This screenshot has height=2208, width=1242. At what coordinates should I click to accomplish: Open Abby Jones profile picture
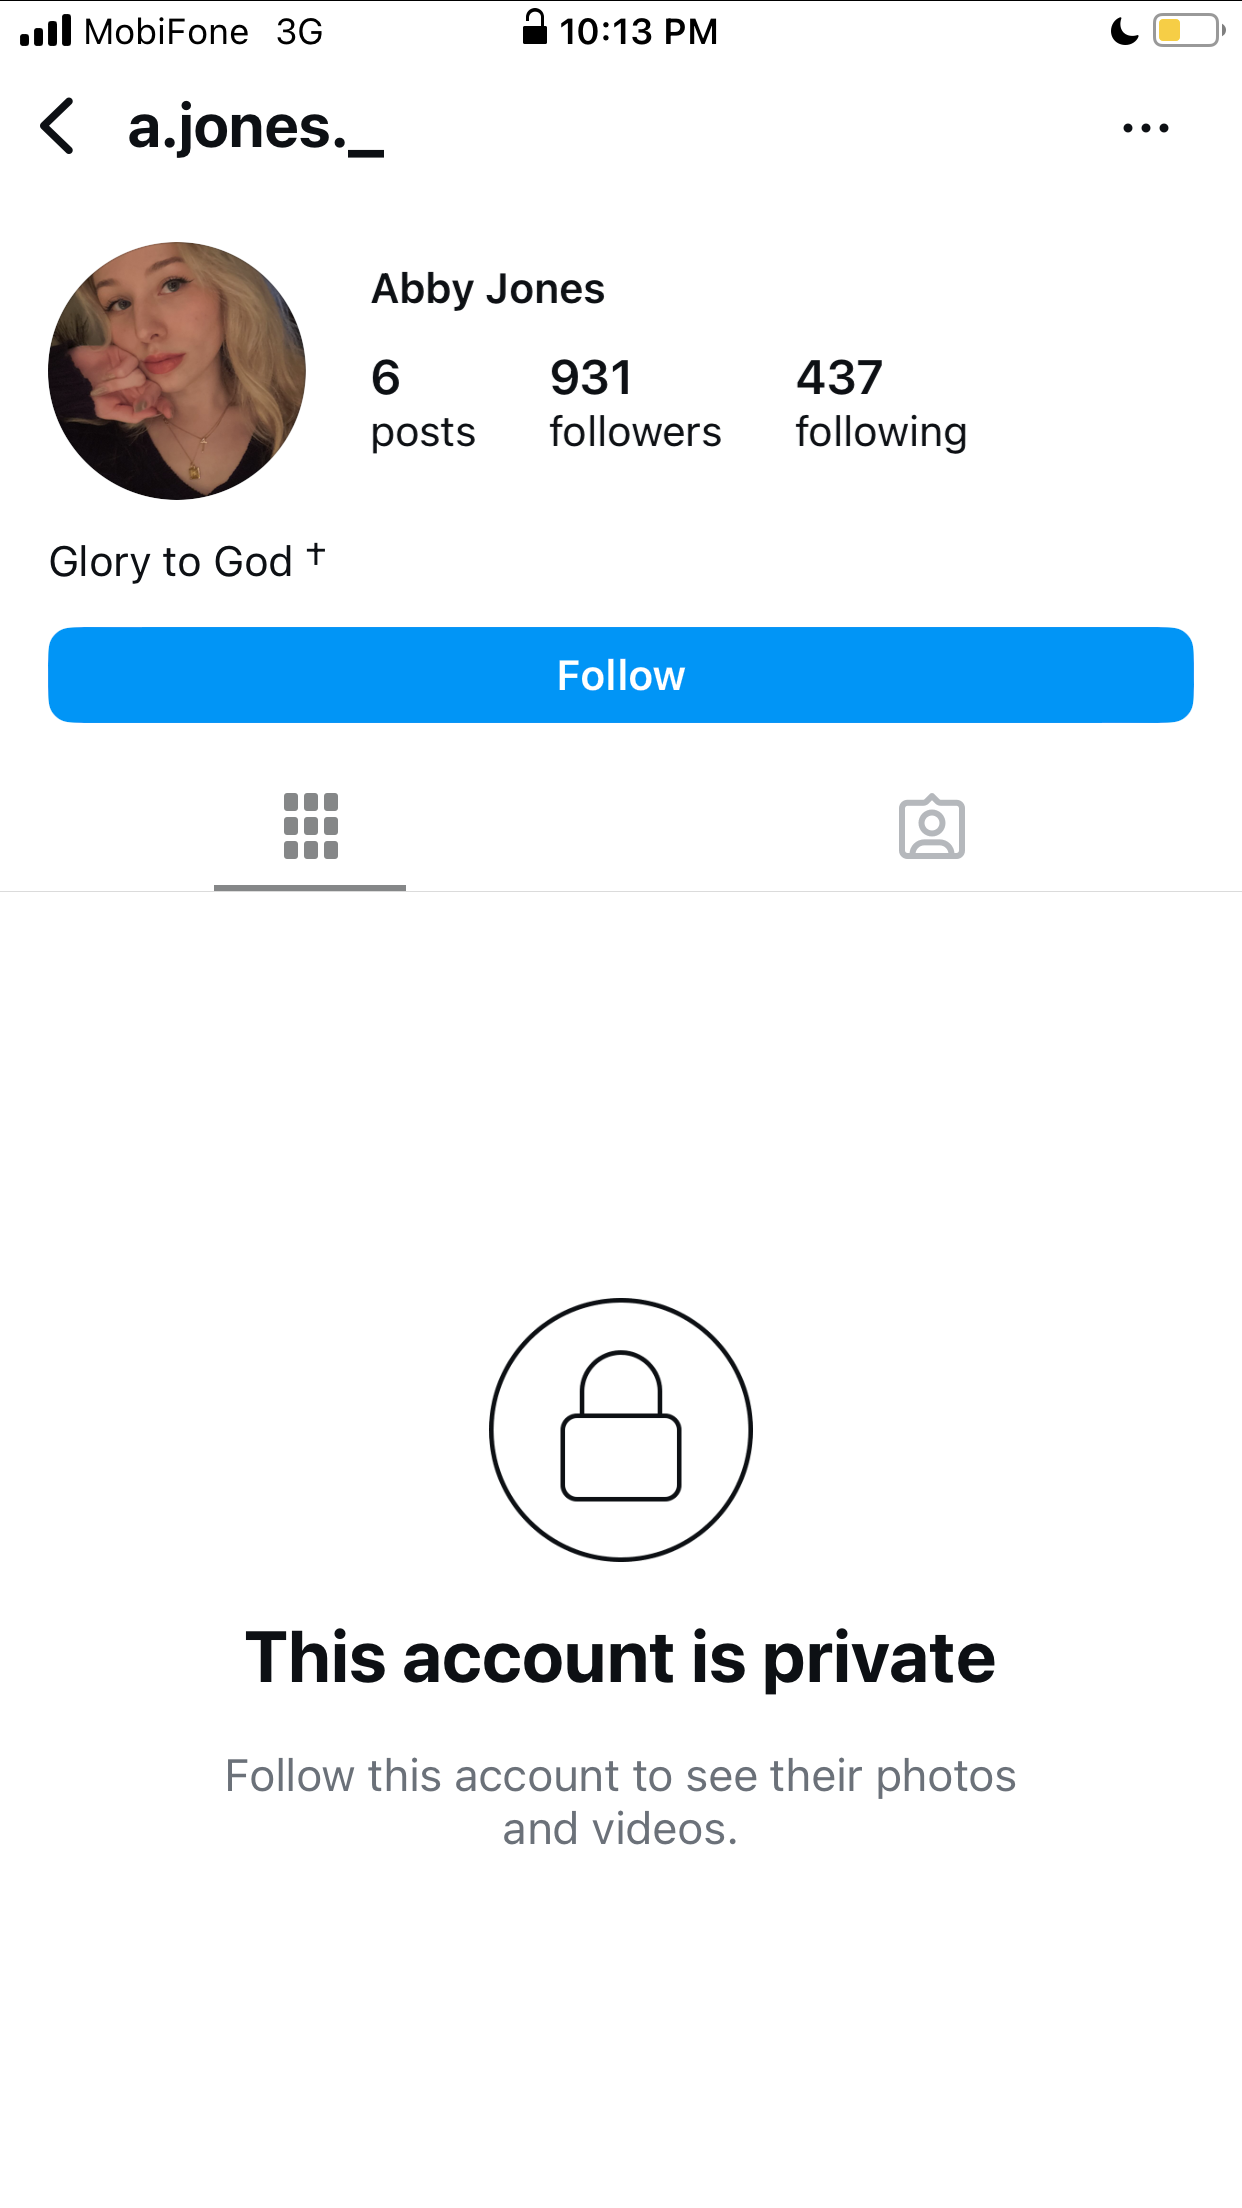(177, 370)
